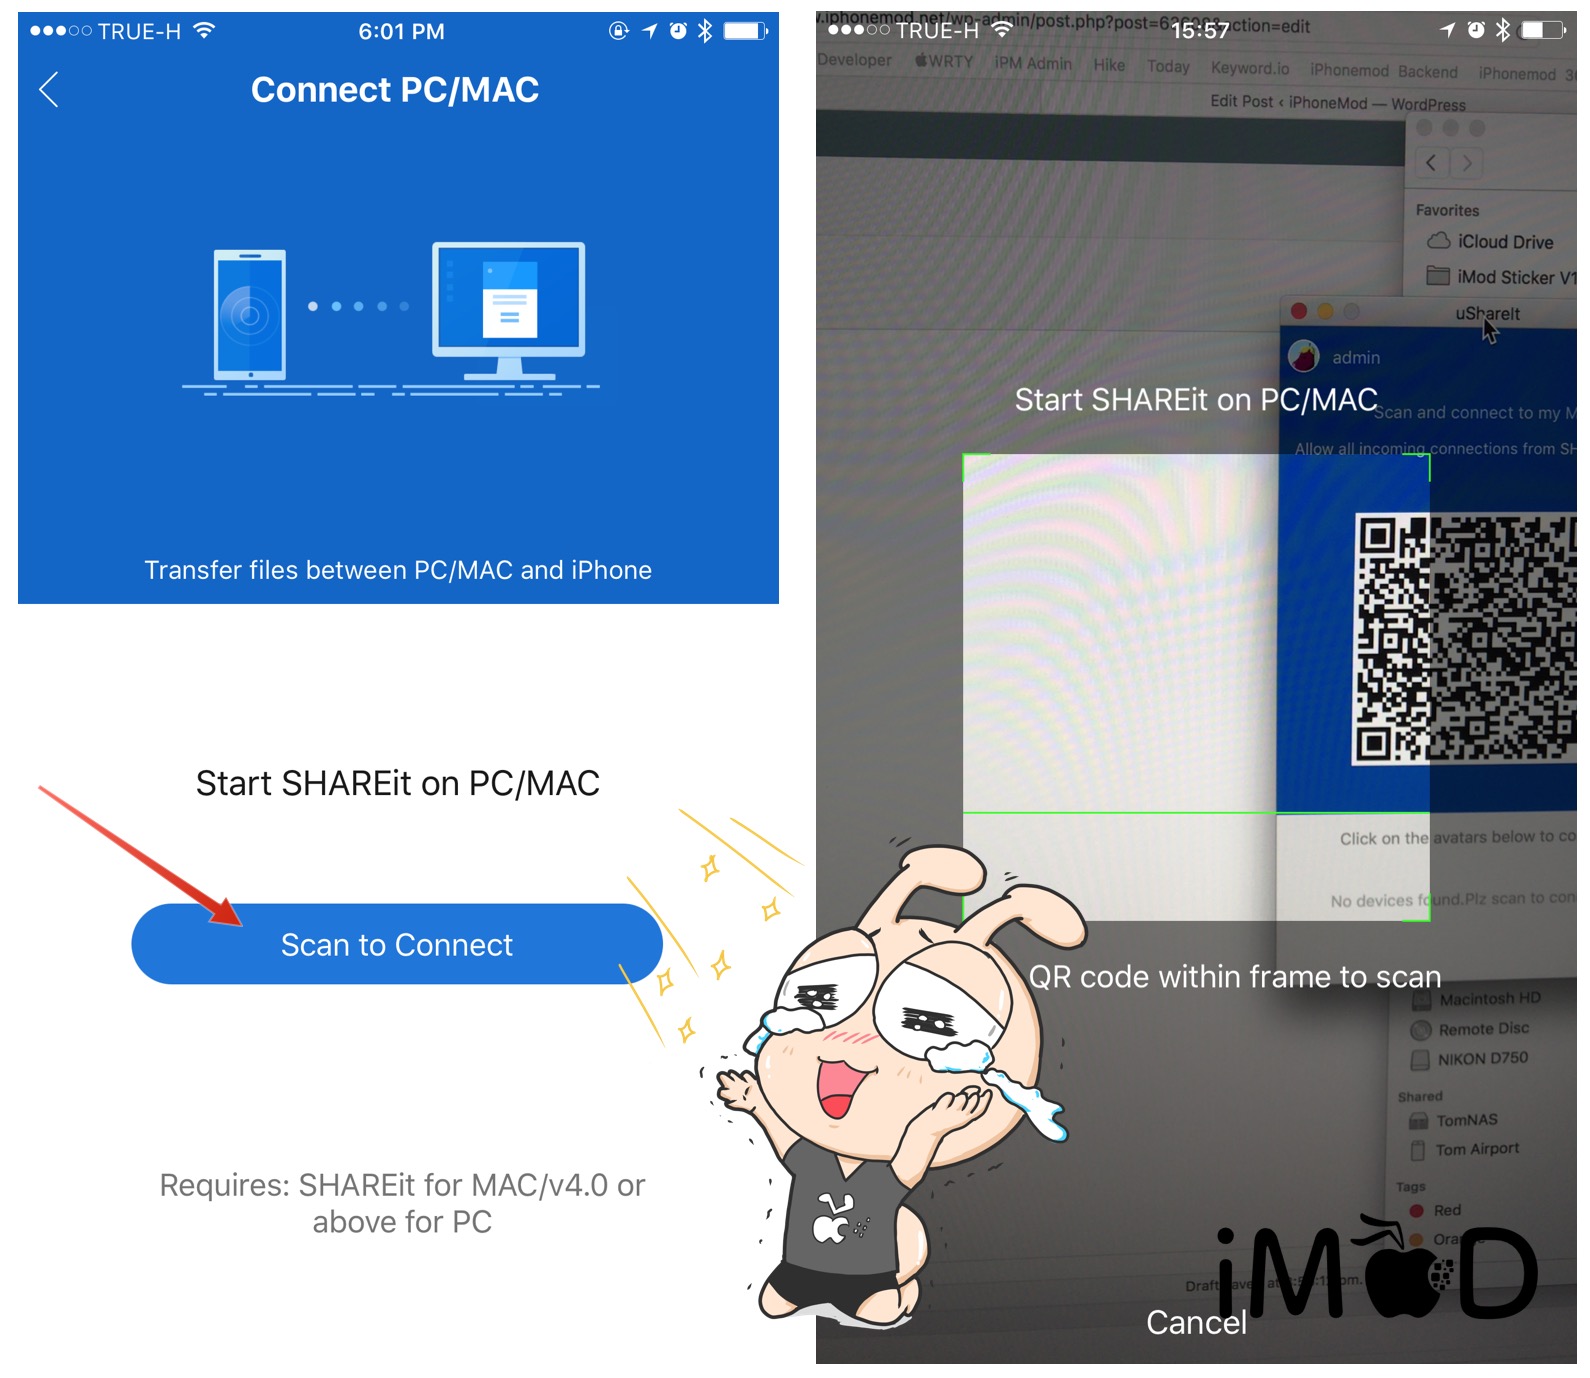Select Macintosh HD in the Finder sidebar
The width and height of the screenshot is (1590, 1378).
pos(1488,999)
